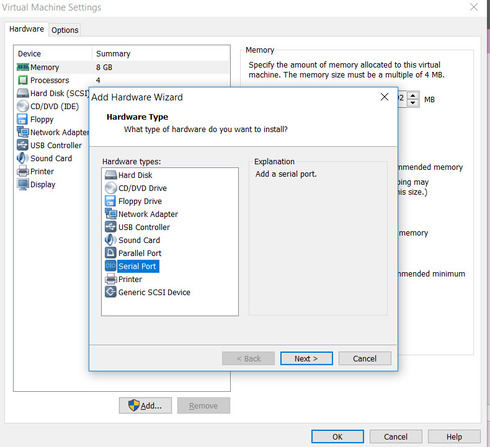The height and width of the screenshot is (447, 490).
Task: Select Serial Port list entry
Action: click(132, 266)
